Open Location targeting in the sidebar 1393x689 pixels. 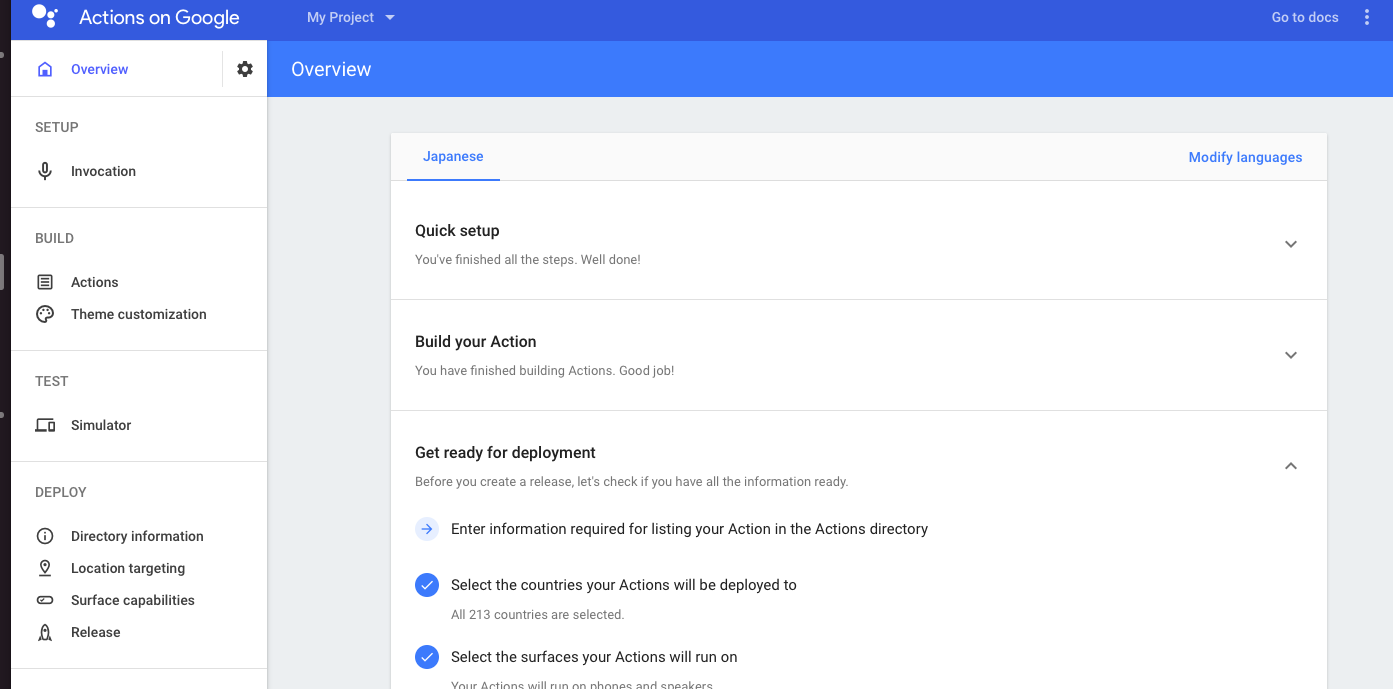[x=128, y=568]
